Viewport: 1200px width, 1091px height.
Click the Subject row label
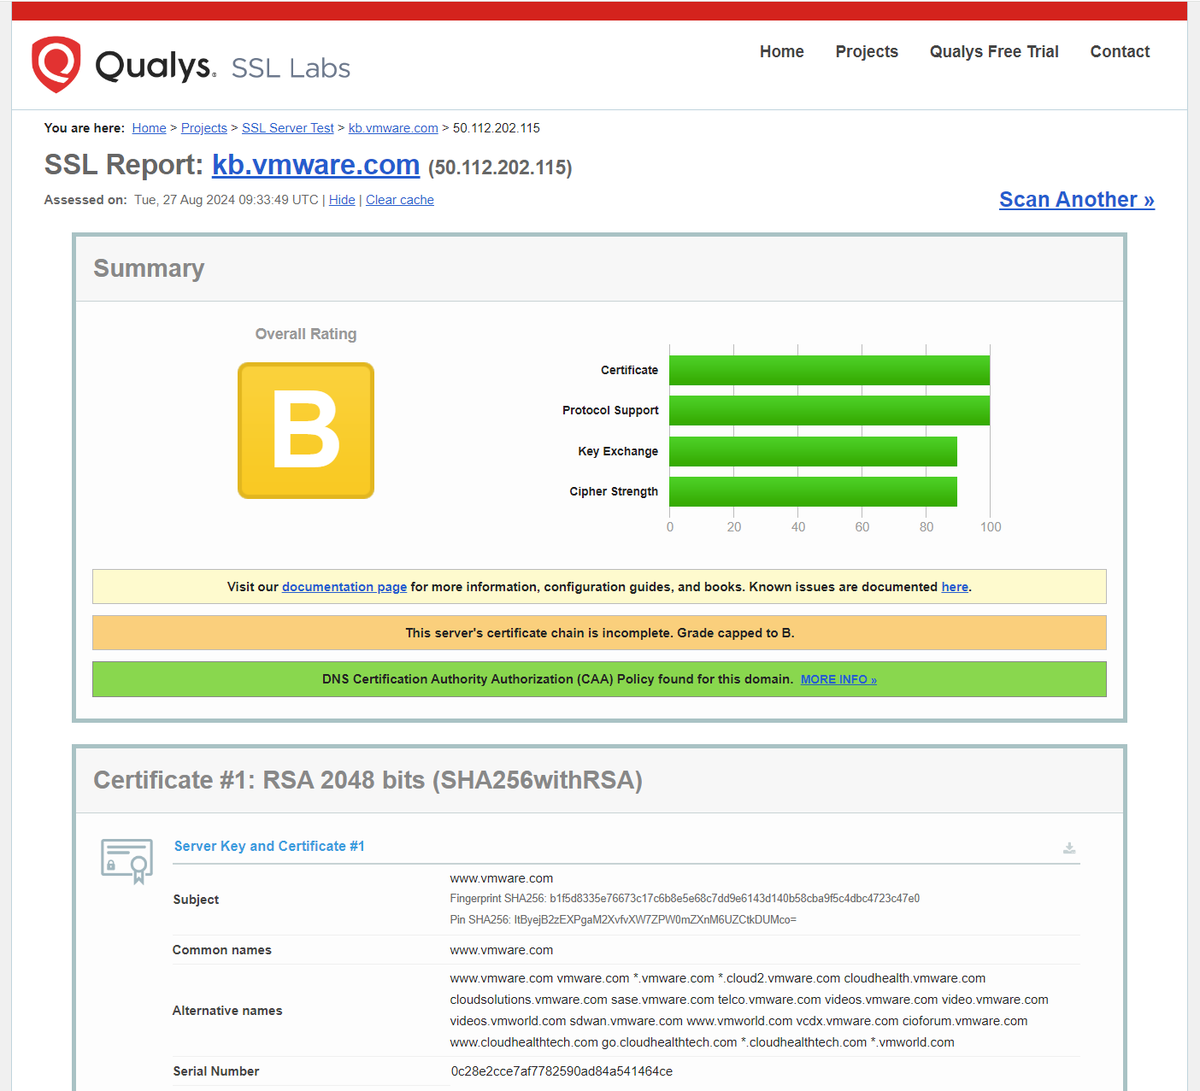pyautogui.click(x=196, y=900)
